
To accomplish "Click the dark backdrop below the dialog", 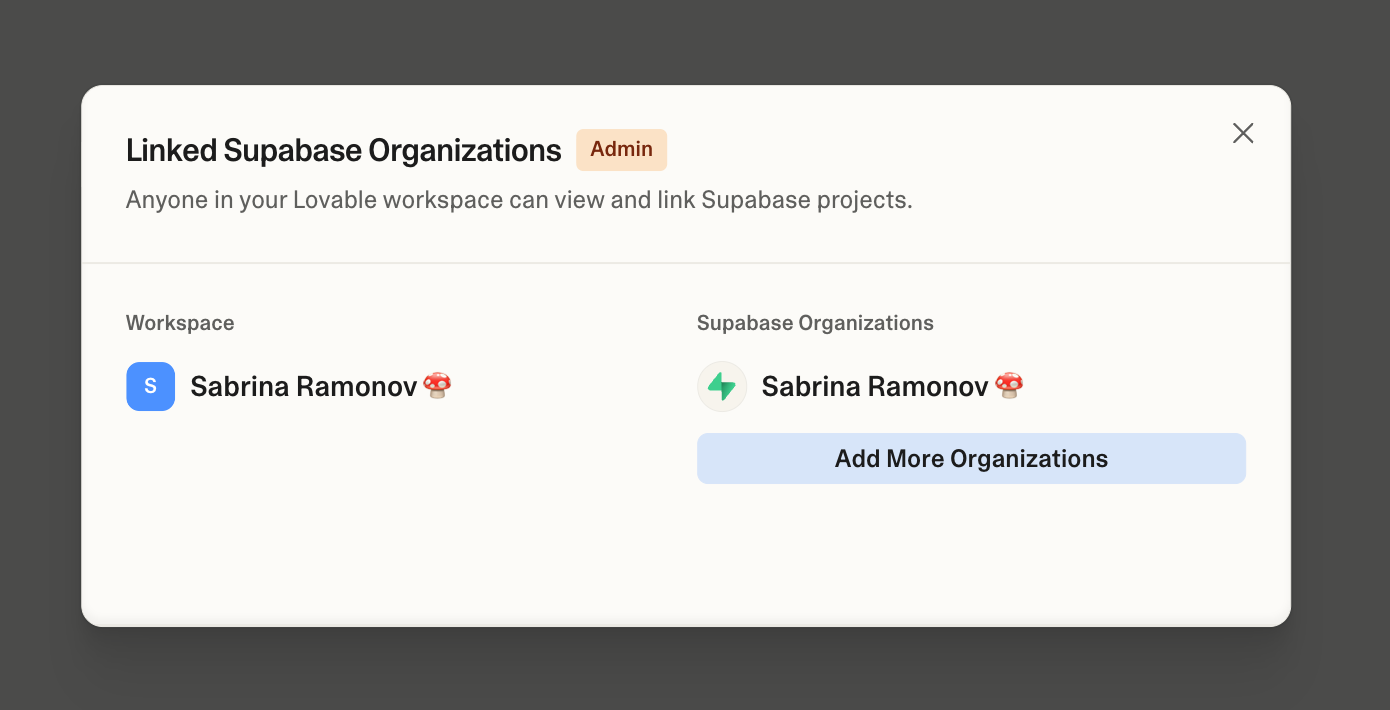I will pyautogui.click(x=695, y=670).
